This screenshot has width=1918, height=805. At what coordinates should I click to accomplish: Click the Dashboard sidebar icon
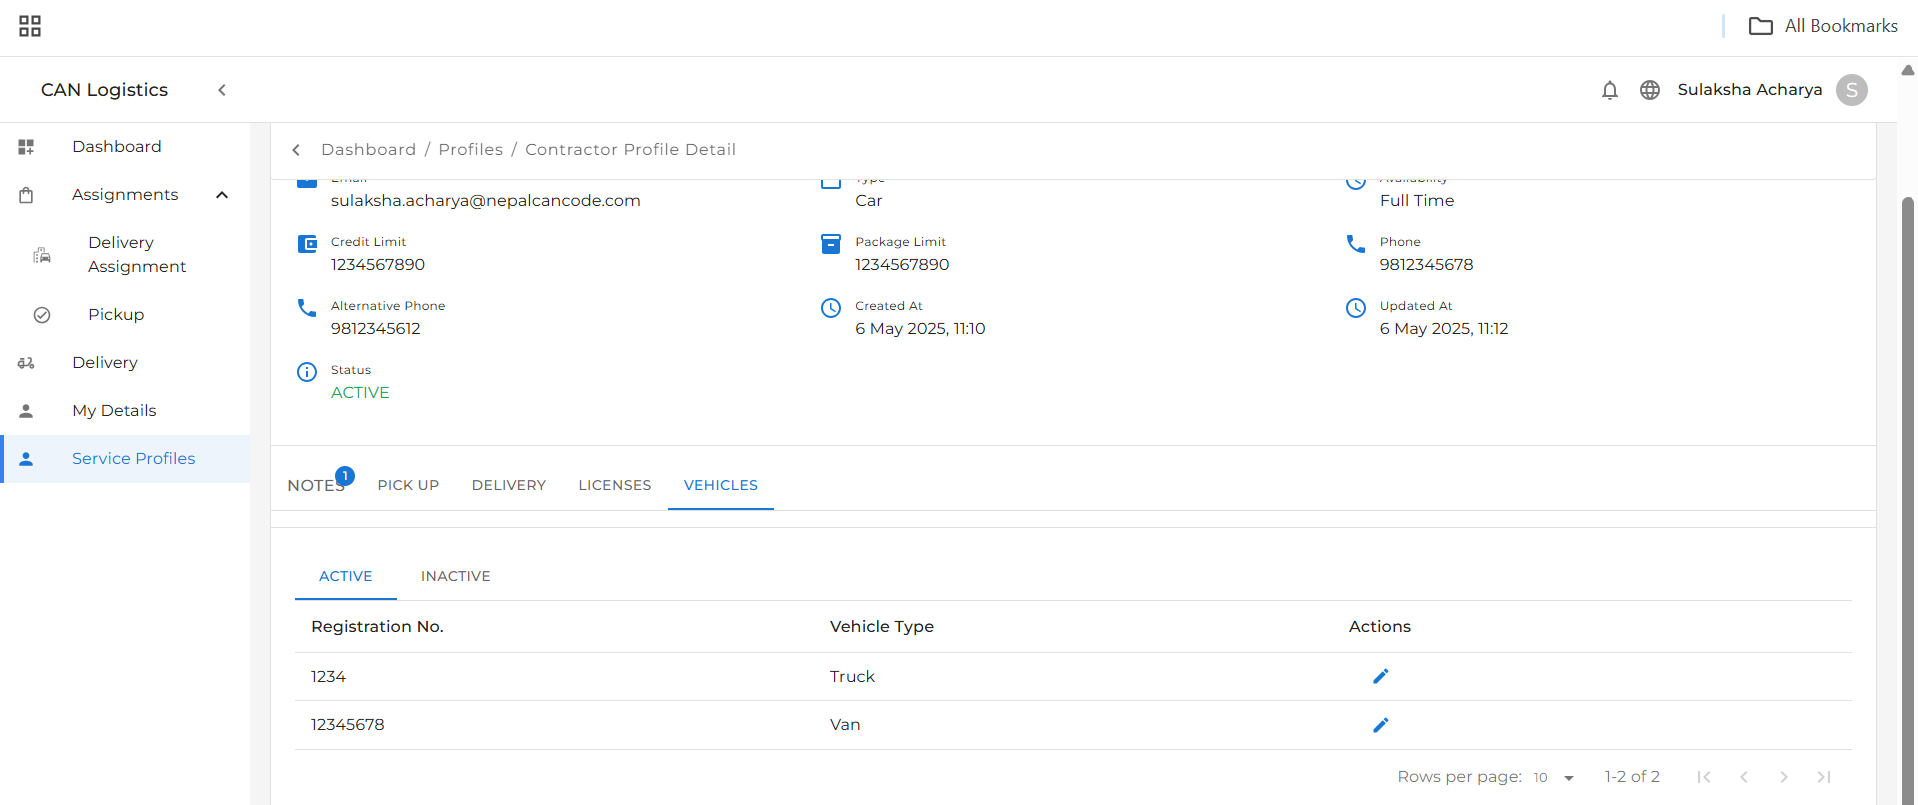26,147
